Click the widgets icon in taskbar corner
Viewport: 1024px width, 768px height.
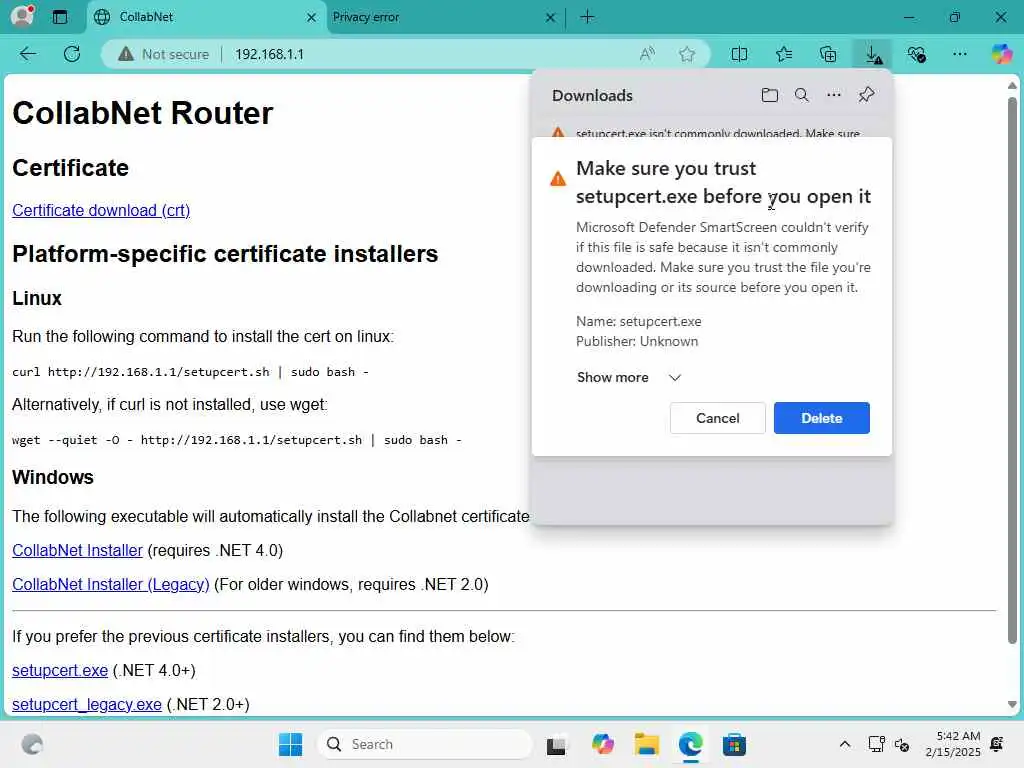click(x=31, y=744)
